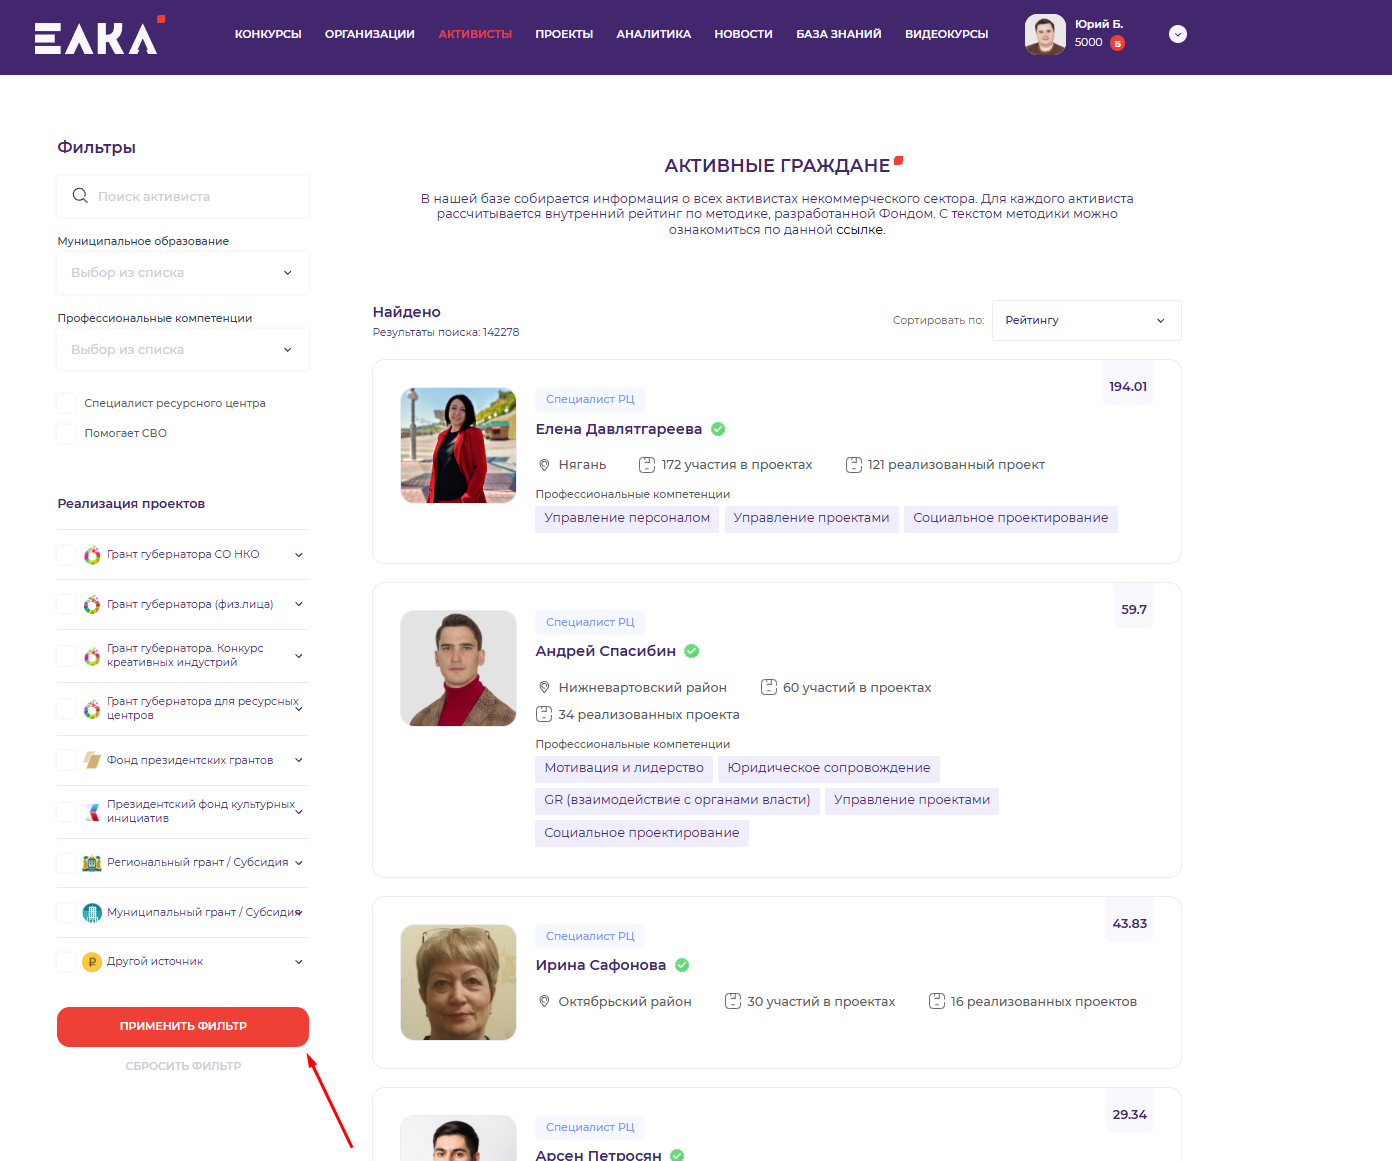The height and width of the screenshot is (1161, 1392).
Task: Check the Грант губернатора СО НКО box
Action: [x=67, y=555]
